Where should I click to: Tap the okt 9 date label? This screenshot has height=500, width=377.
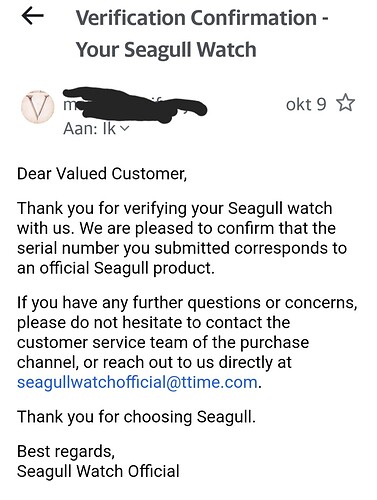click(x=306, y=104)
